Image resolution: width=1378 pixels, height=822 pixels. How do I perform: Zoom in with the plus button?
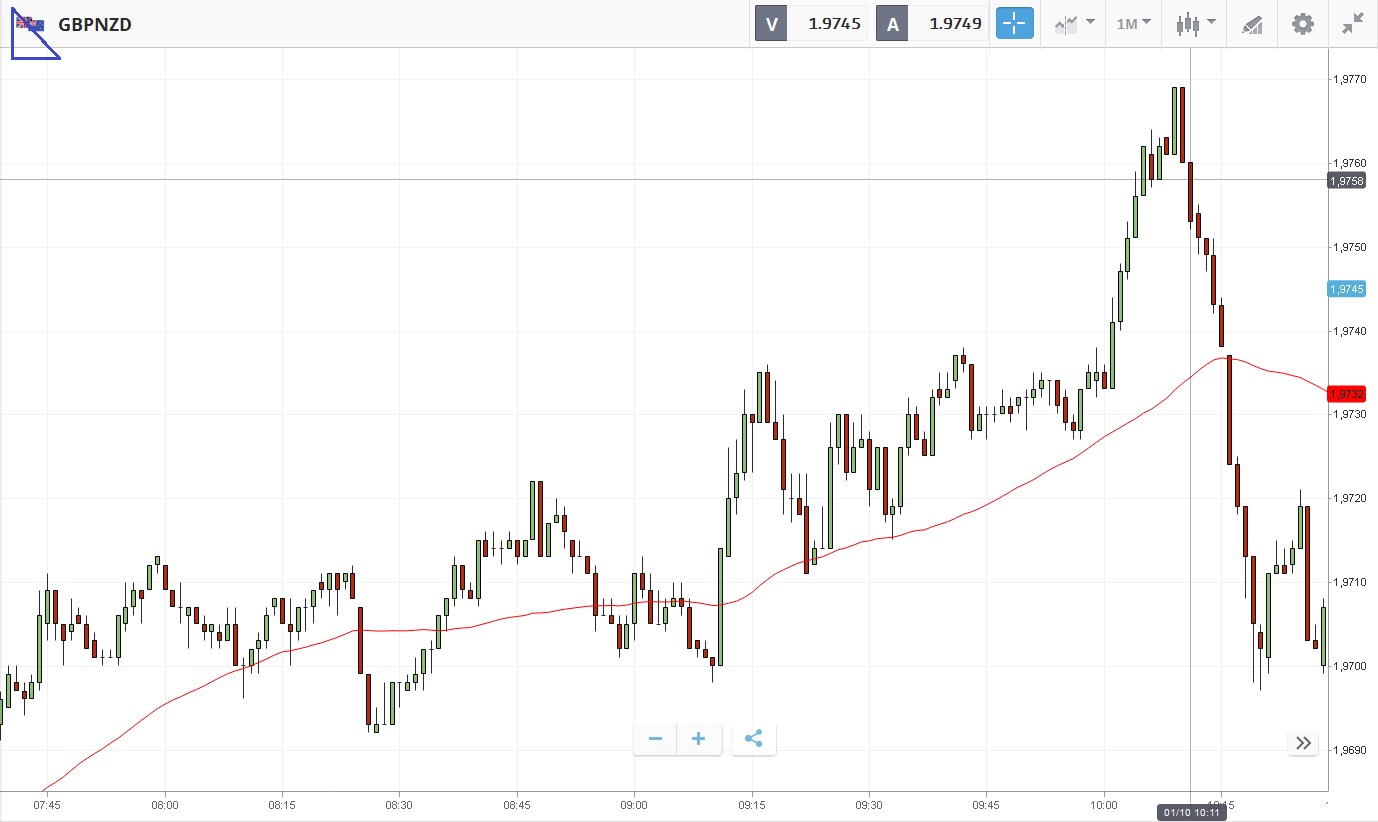(699, 739)
